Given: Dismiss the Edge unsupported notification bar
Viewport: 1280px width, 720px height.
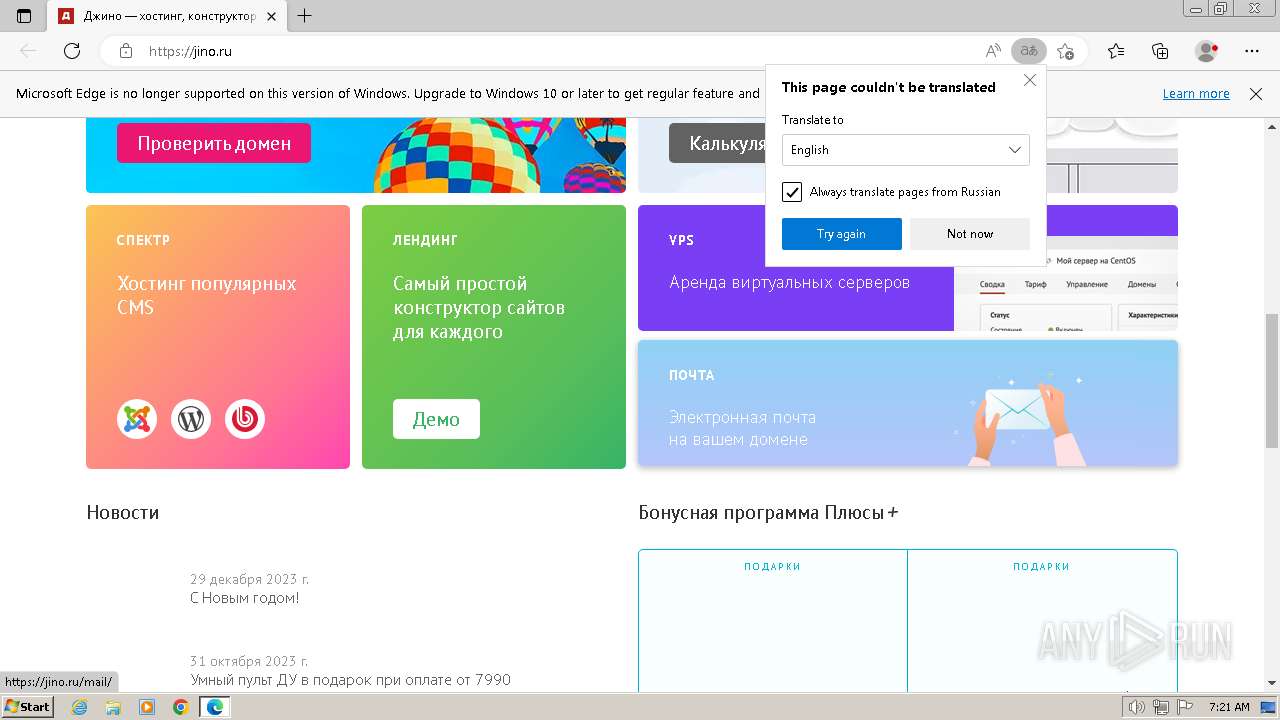Looking at the screenshot, I should click(x=1256, y=94).
